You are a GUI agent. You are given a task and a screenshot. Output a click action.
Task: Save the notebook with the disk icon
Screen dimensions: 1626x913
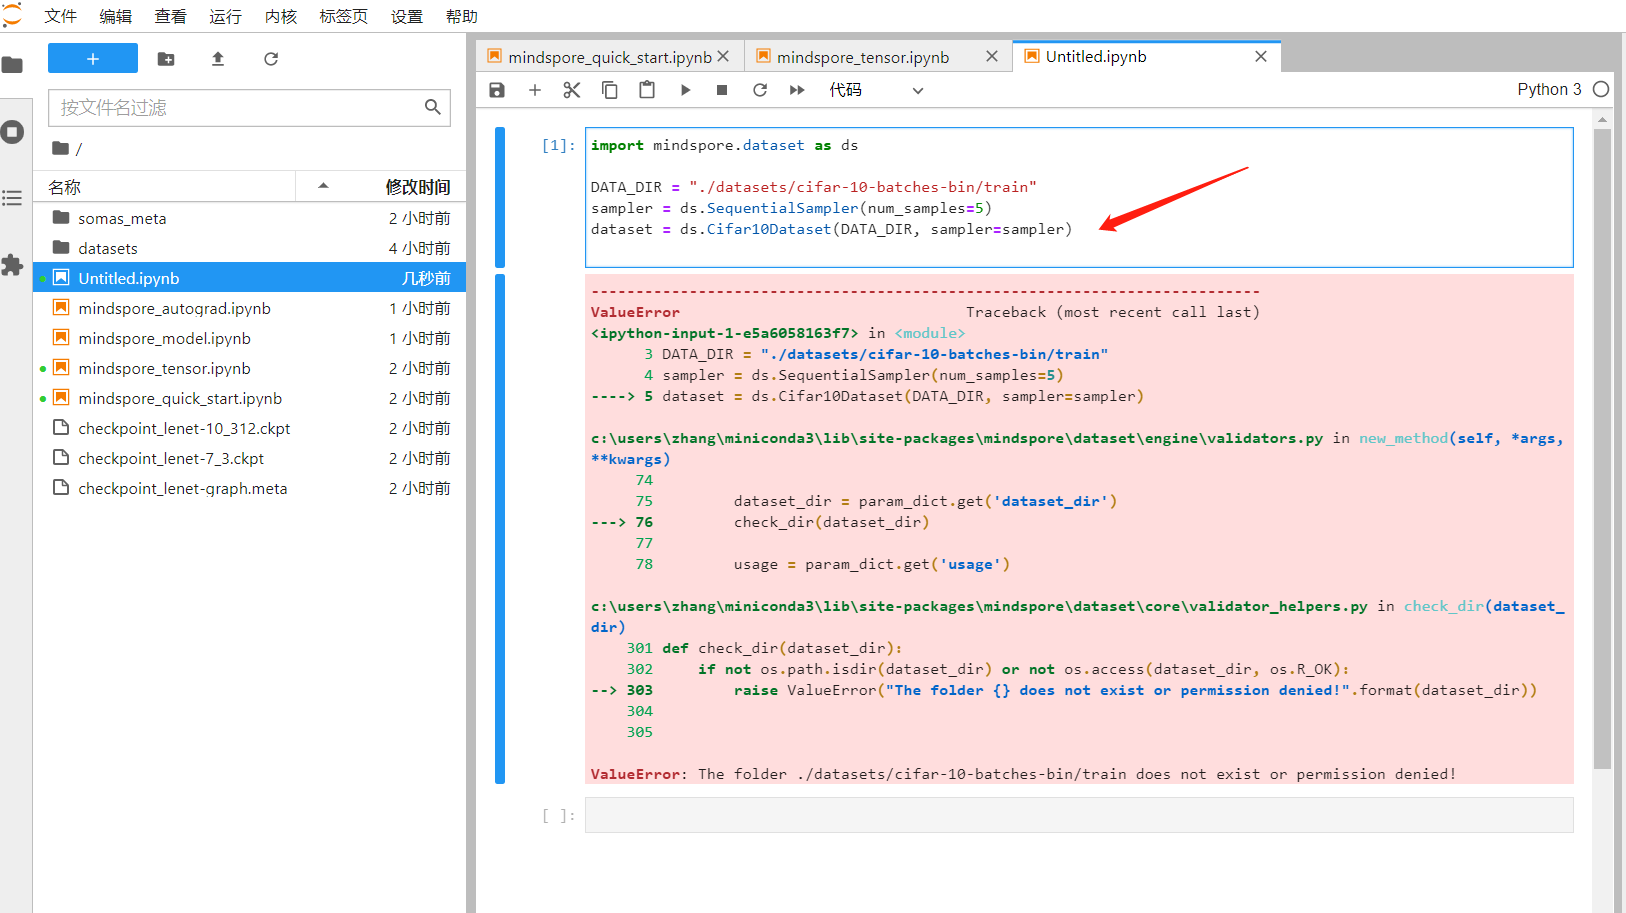point(497,90)
